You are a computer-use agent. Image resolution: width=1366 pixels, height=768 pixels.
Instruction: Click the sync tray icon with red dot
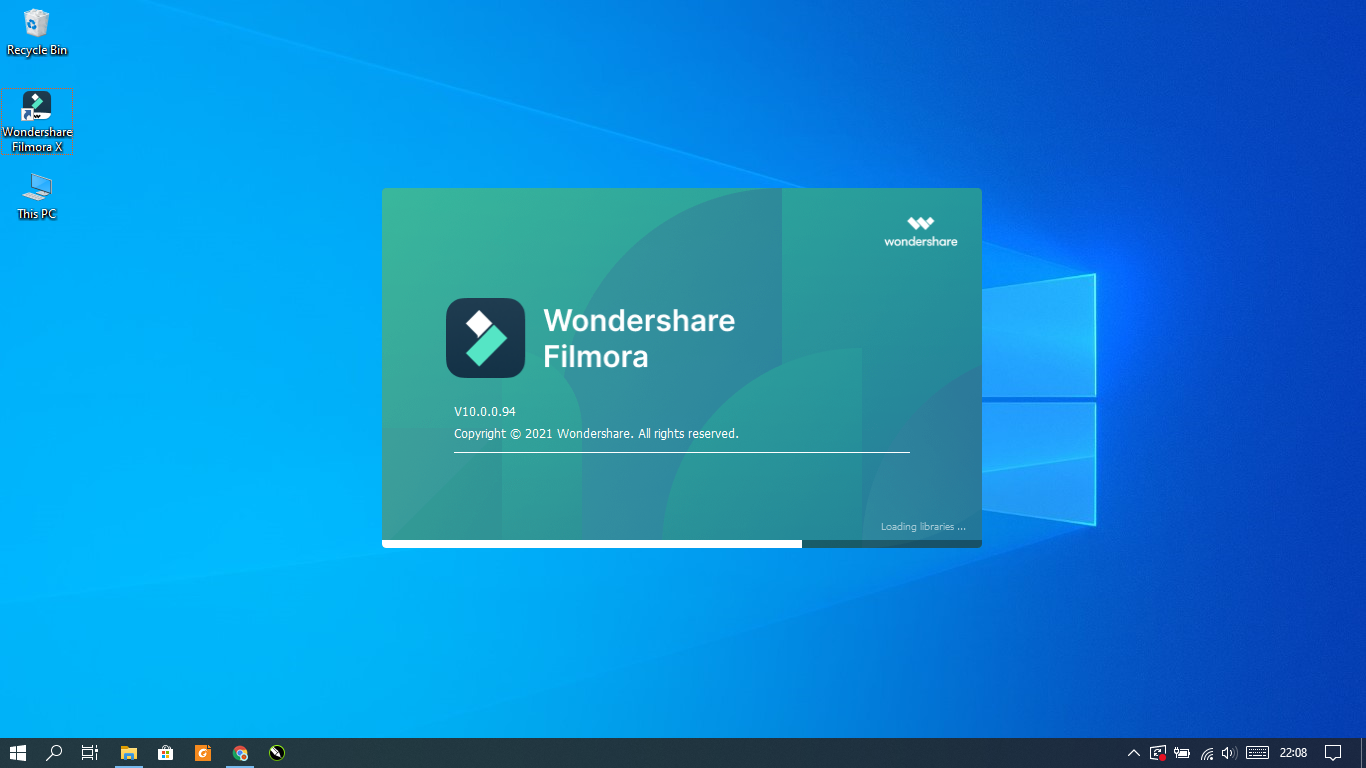tap(1158, 753)
